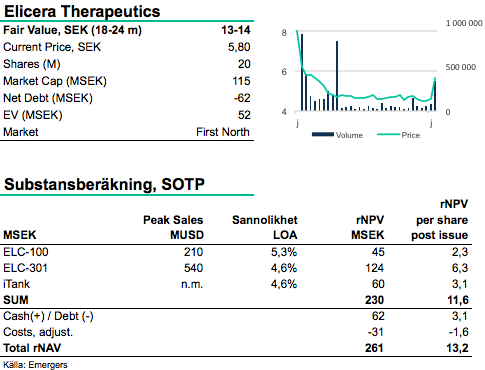Select the Net Debt value -62
The height and width of the screenshot is (370, 485).
(x=242, y=98)
